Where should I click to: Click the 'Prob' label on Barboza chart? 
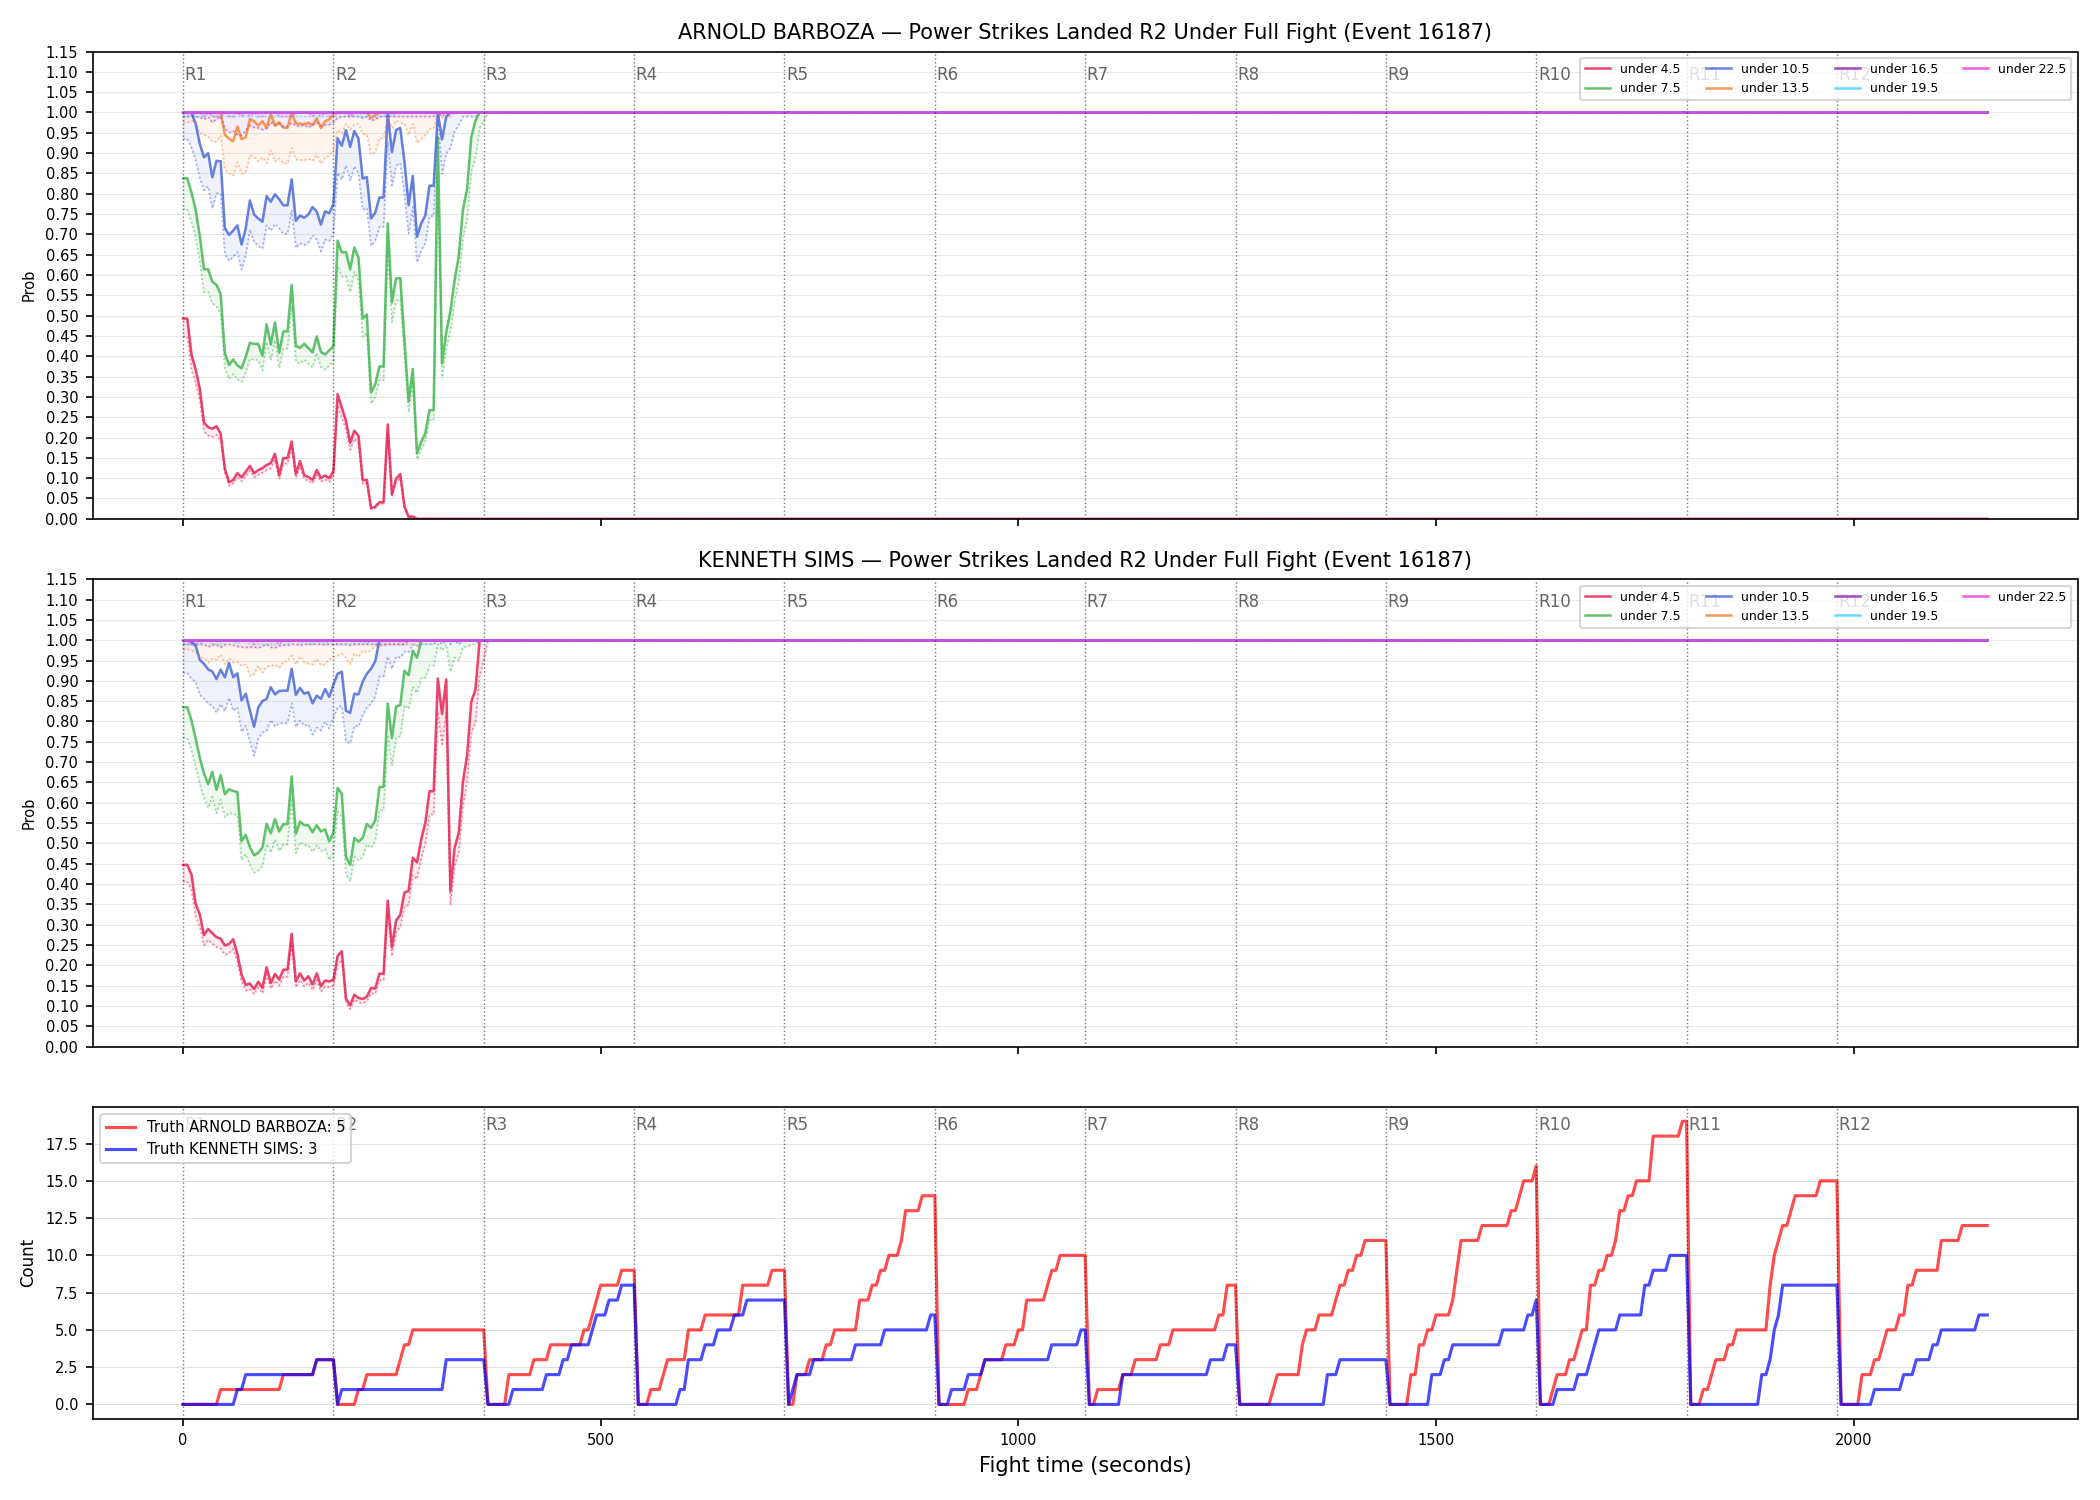pyautogui.click(x=28, y=286)
